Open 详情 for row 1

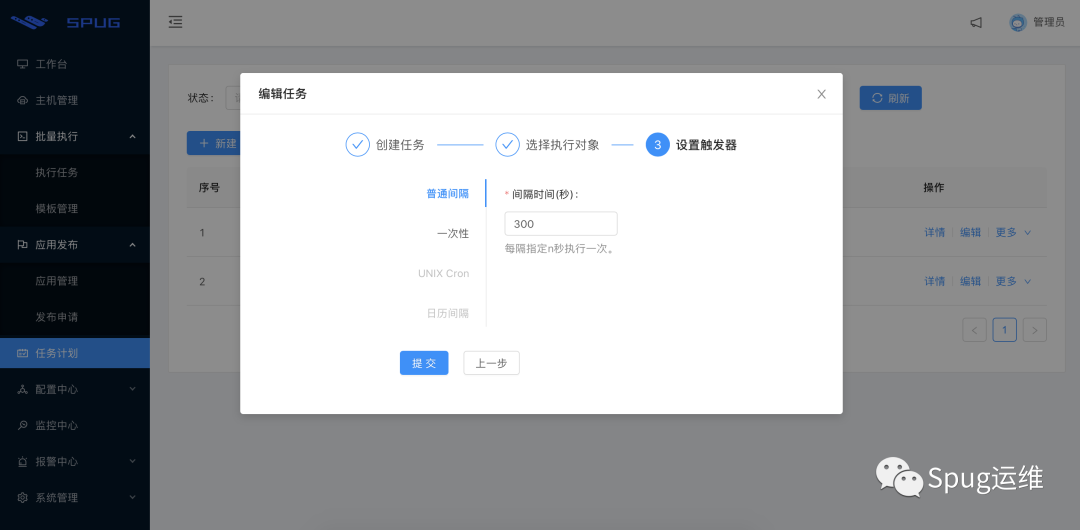tap(935, 232)
